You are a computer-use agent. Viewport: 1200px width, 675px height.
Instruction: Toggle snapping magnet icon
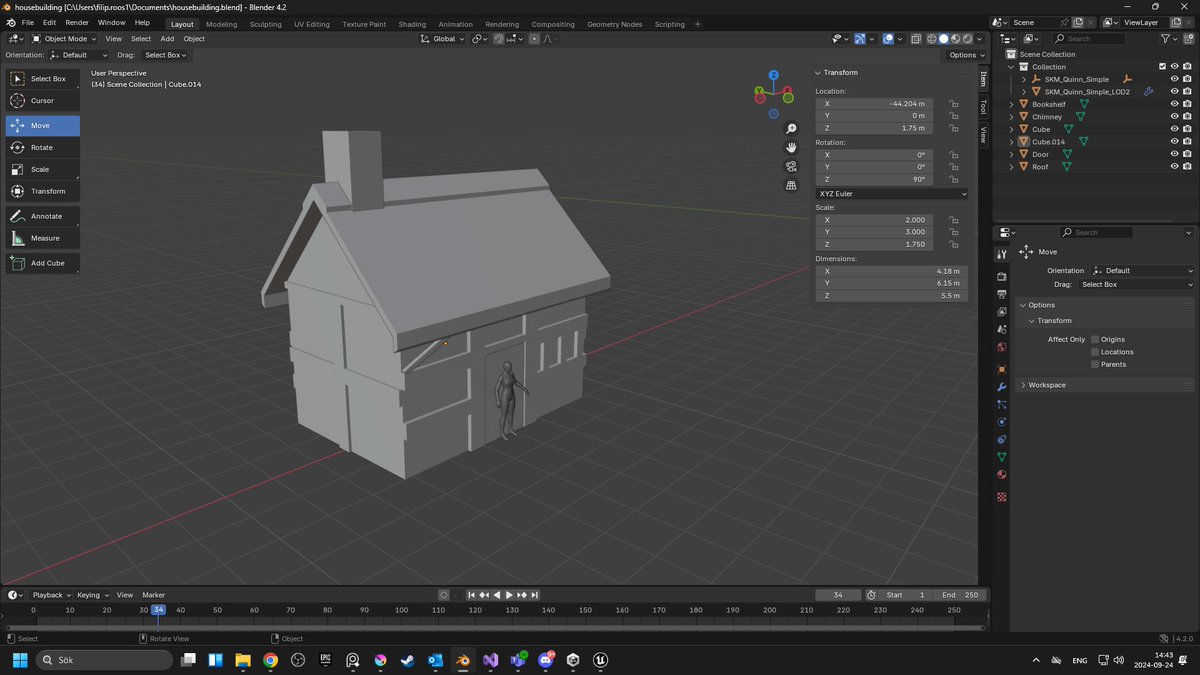(x=499, y=39)
